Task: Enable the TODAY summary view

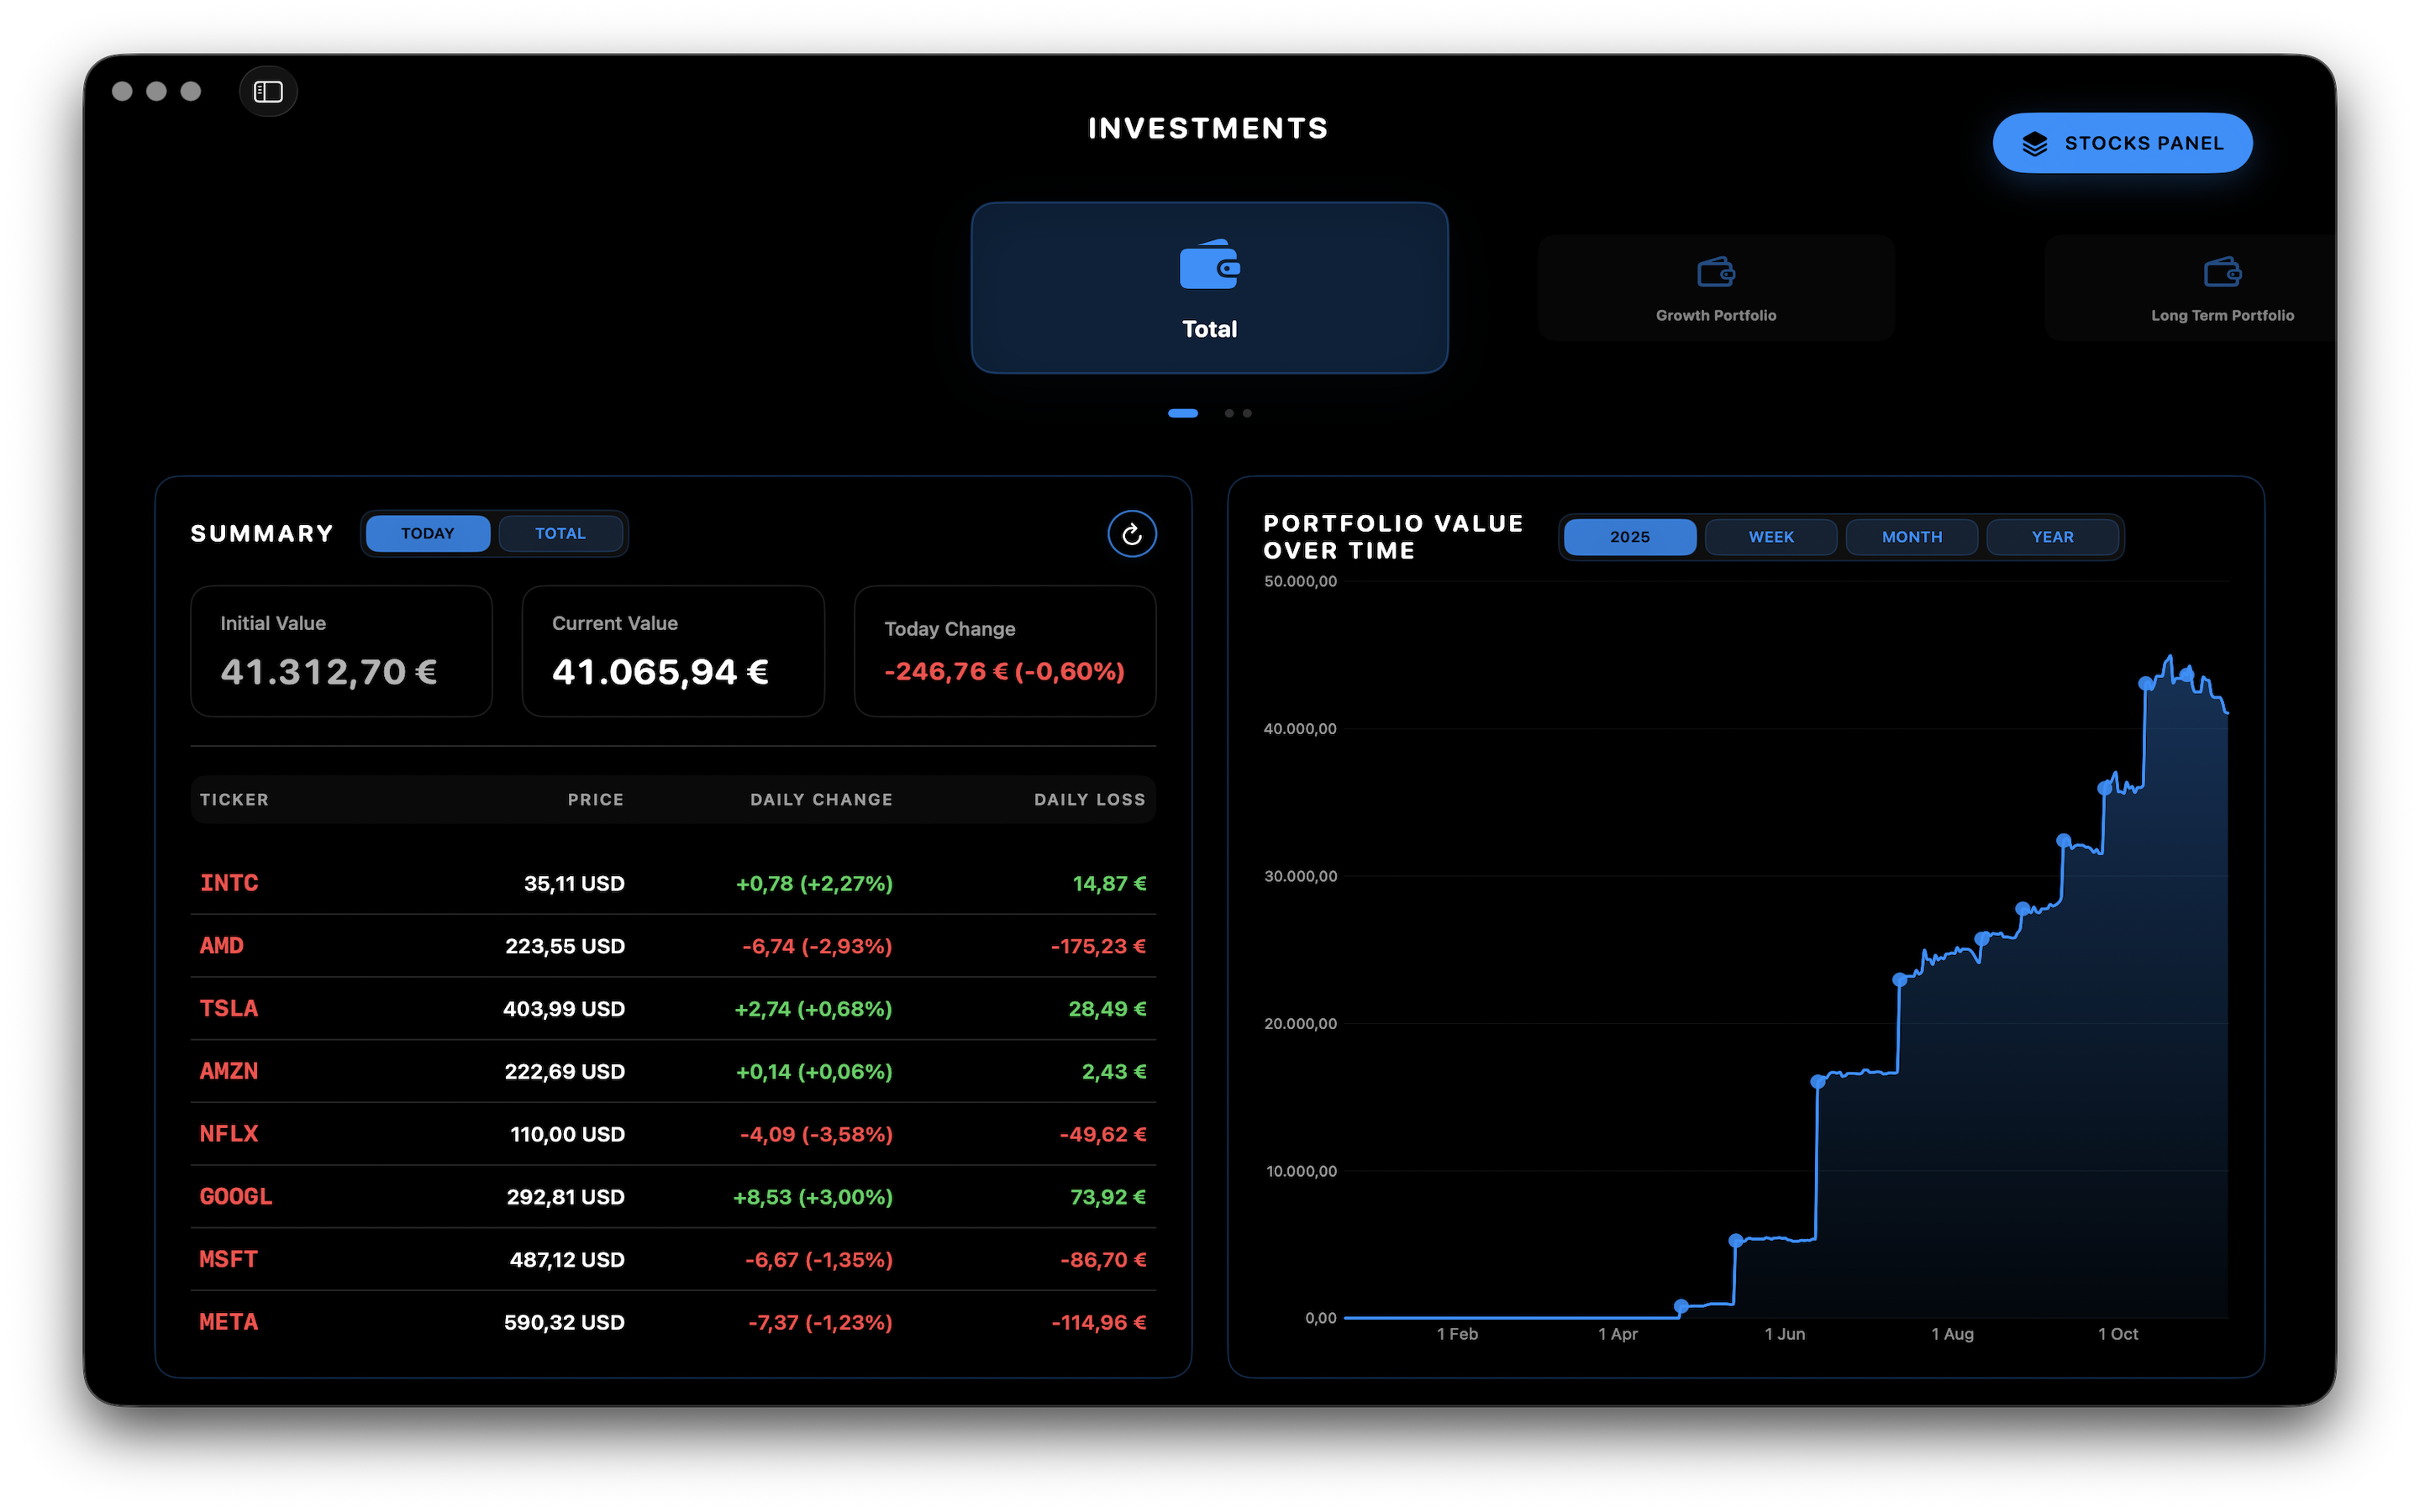Action: pyautogui.click(x=428, y=533)
